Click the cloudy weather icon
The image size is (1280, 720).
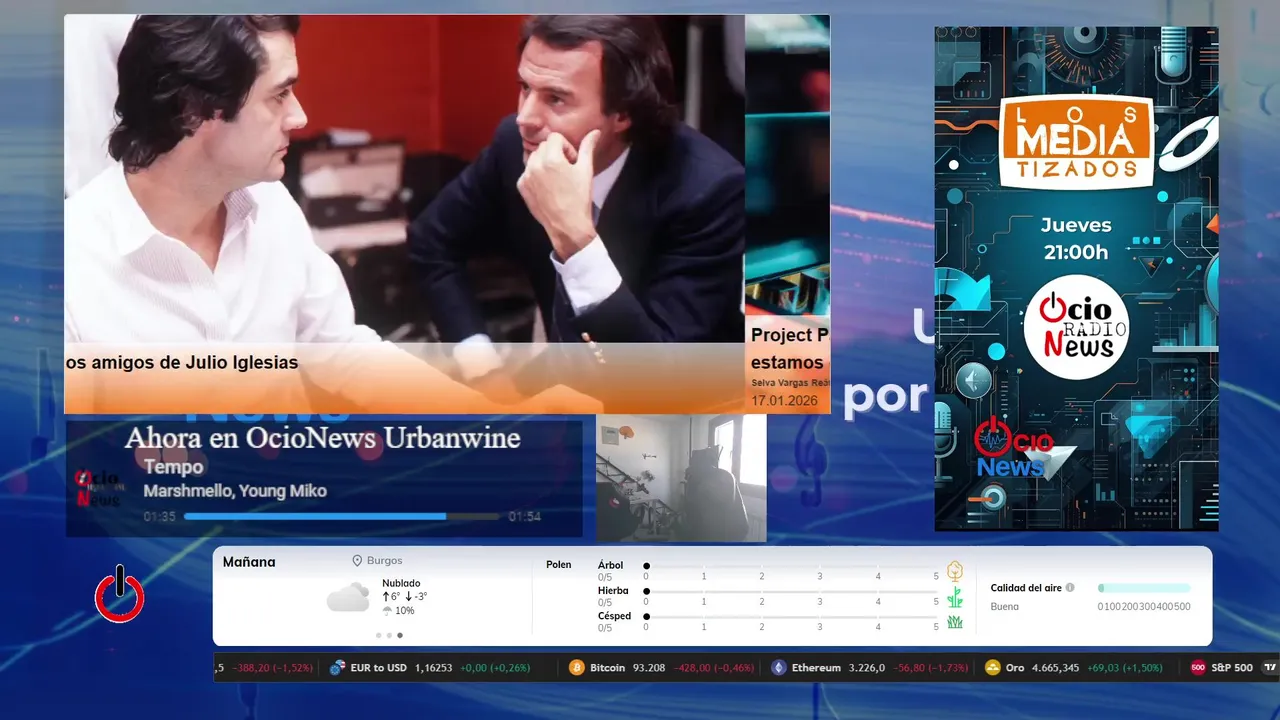[348, 598]
